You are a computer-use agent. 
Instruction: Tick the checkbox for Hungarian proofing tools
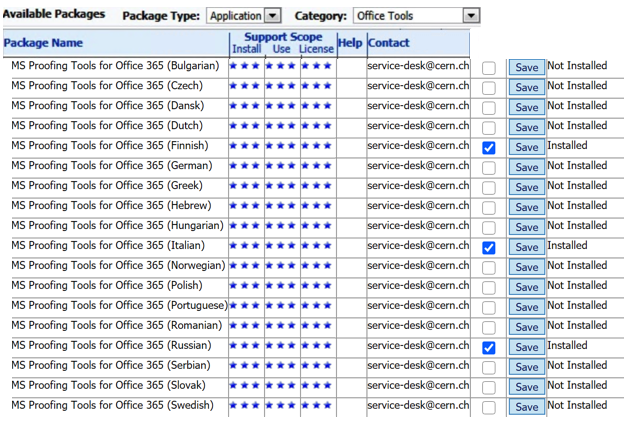point(489,228)
